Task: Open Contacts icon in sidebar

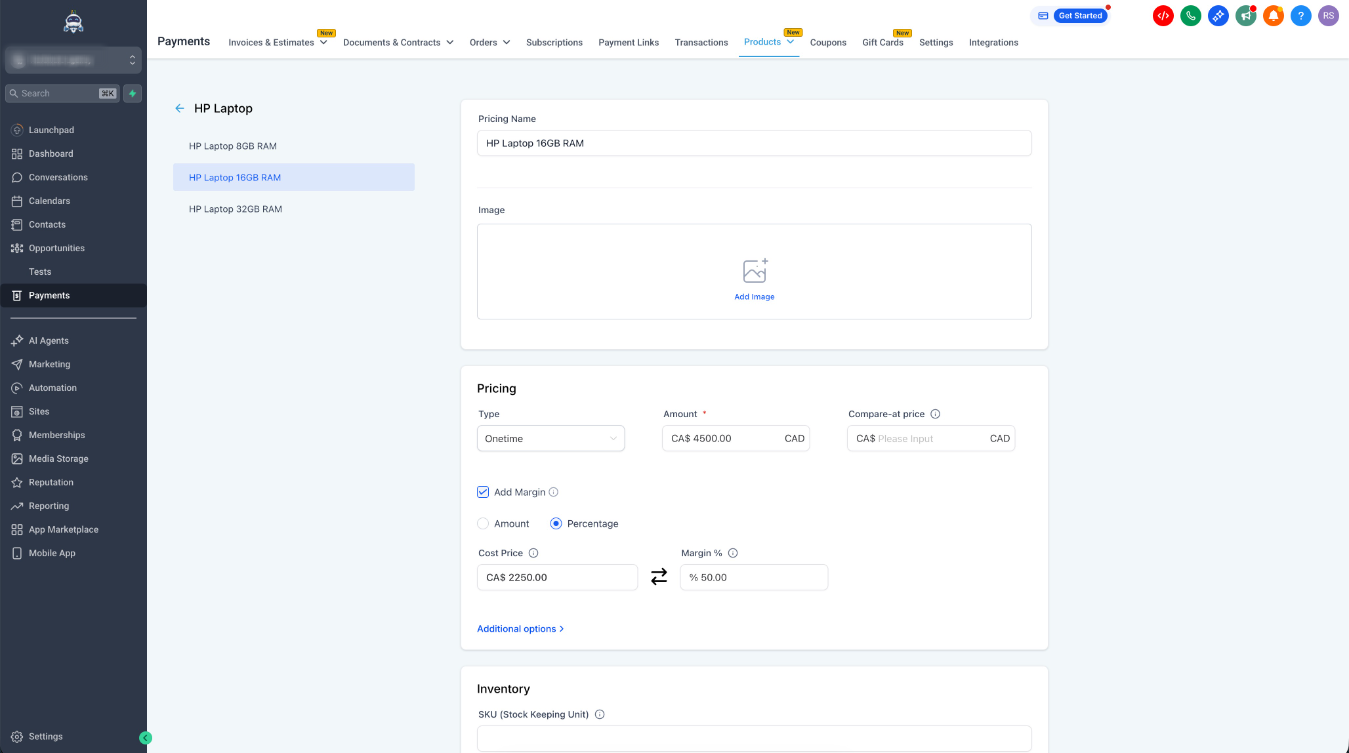Action: click(17, 225)
